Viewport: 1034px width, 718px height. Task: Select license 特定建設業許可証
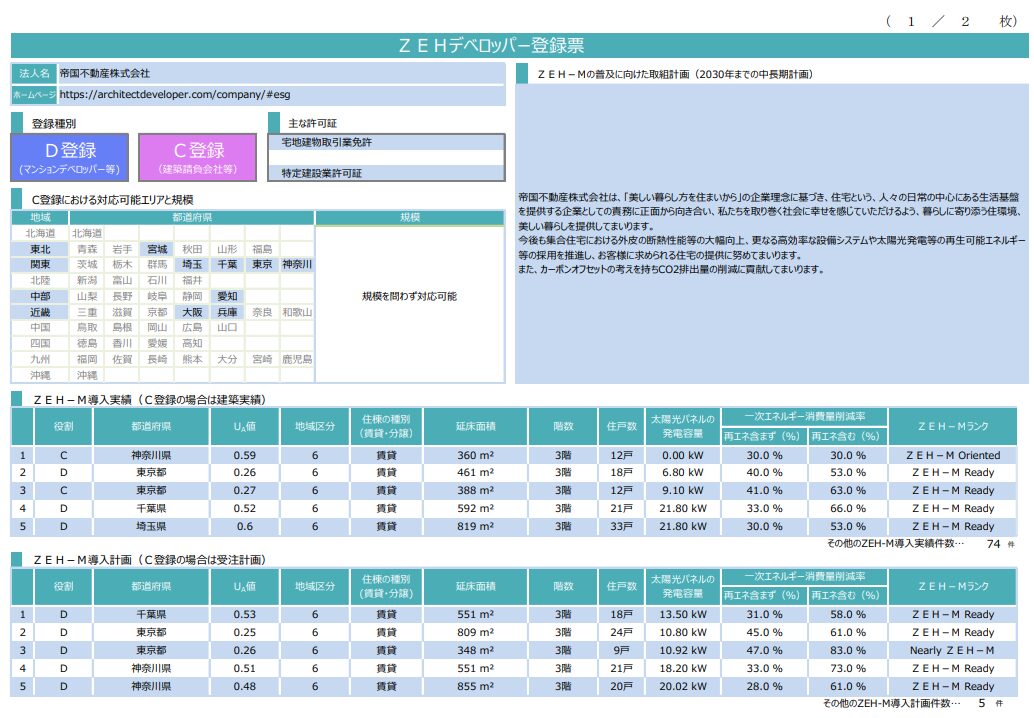pyautogui.click(x=321, y=173)
